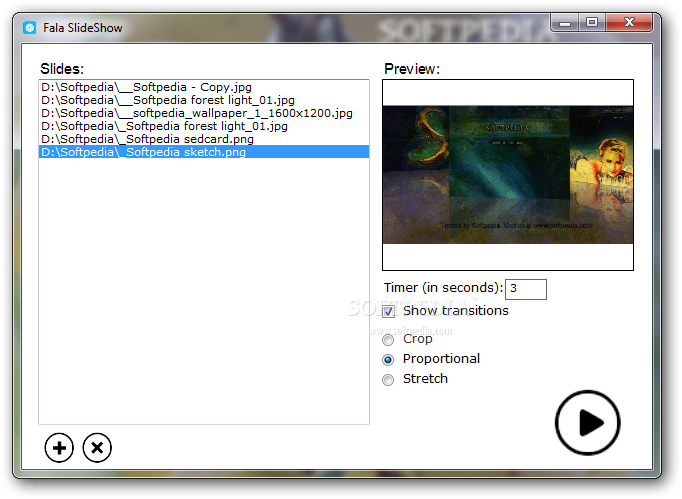Click the Fala SlideShow app icon in title bar
The height and width of the screenshot is (499, 682).
(x=30, y=28)
